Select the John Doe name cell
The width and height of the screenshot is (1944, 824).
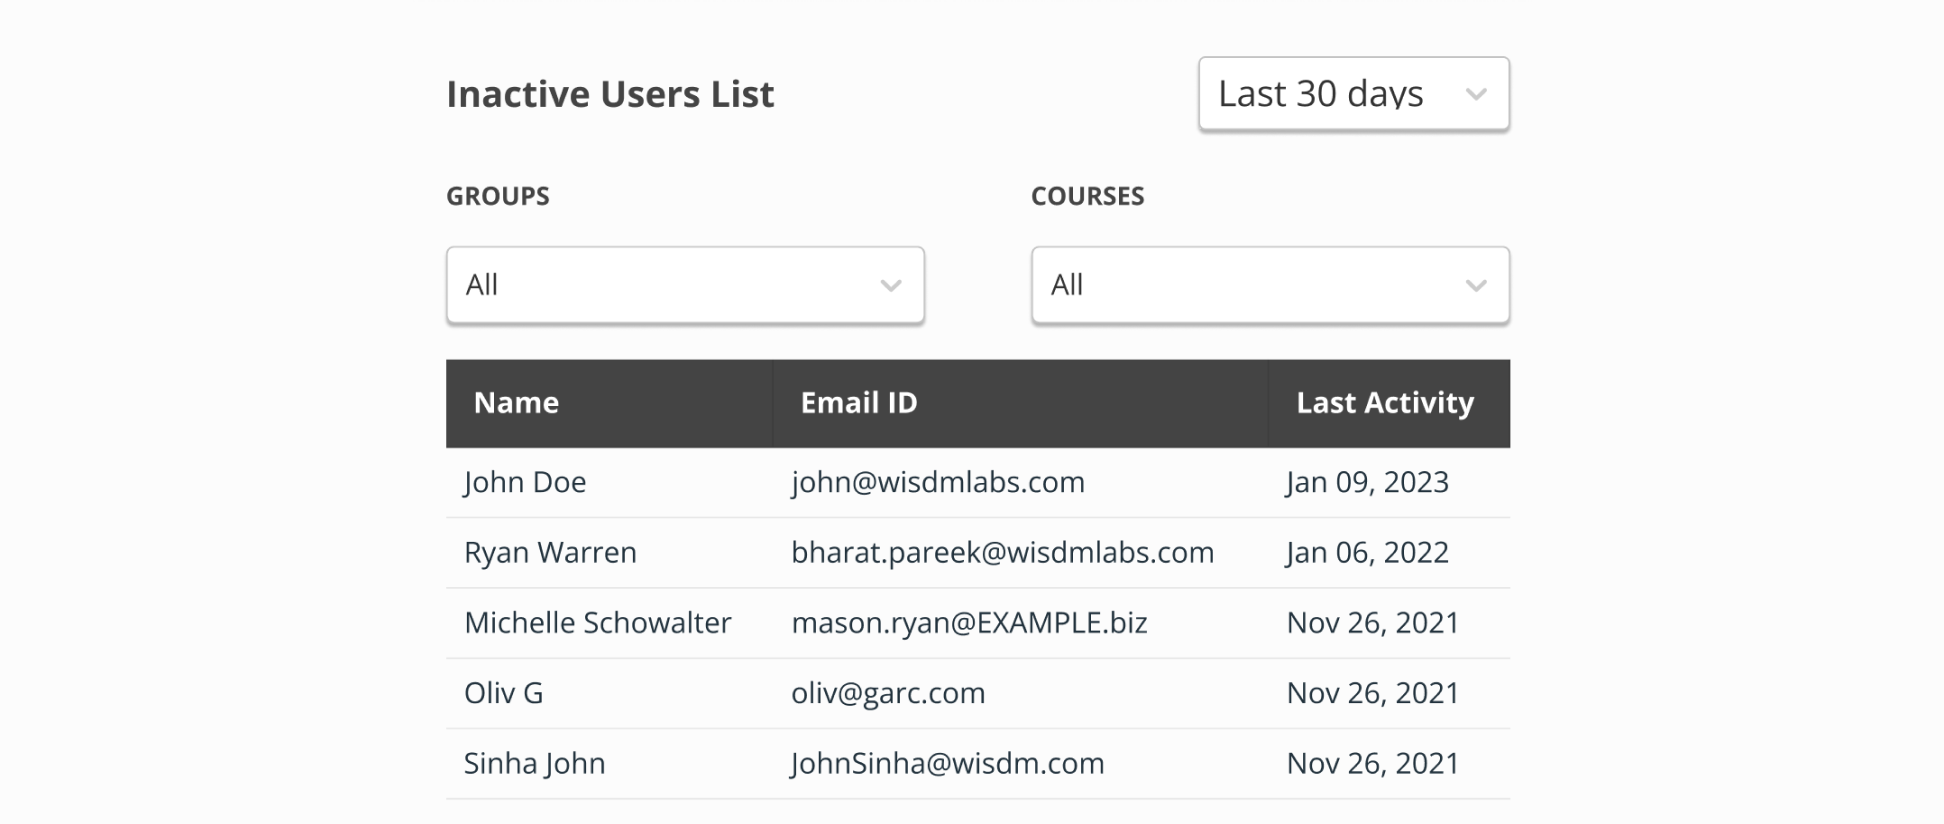525,482
